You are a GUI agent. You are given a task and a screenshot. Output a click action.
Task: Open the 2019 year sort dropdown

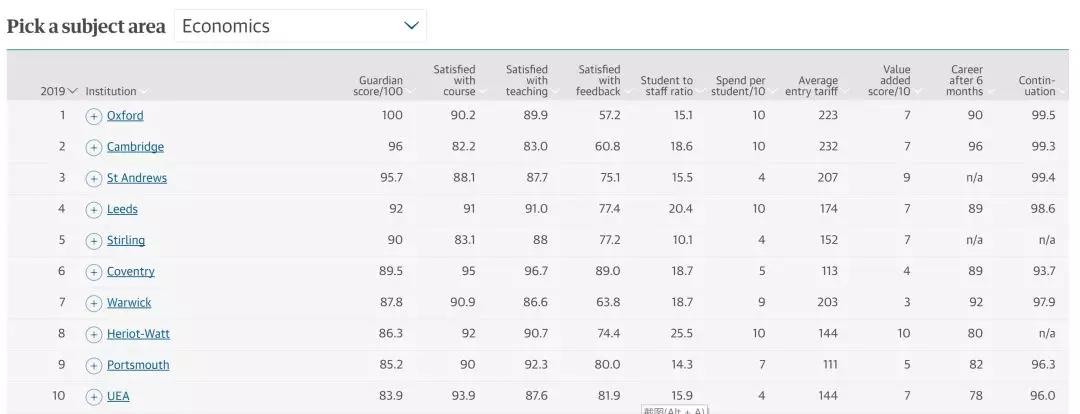(x=59, y=91)
